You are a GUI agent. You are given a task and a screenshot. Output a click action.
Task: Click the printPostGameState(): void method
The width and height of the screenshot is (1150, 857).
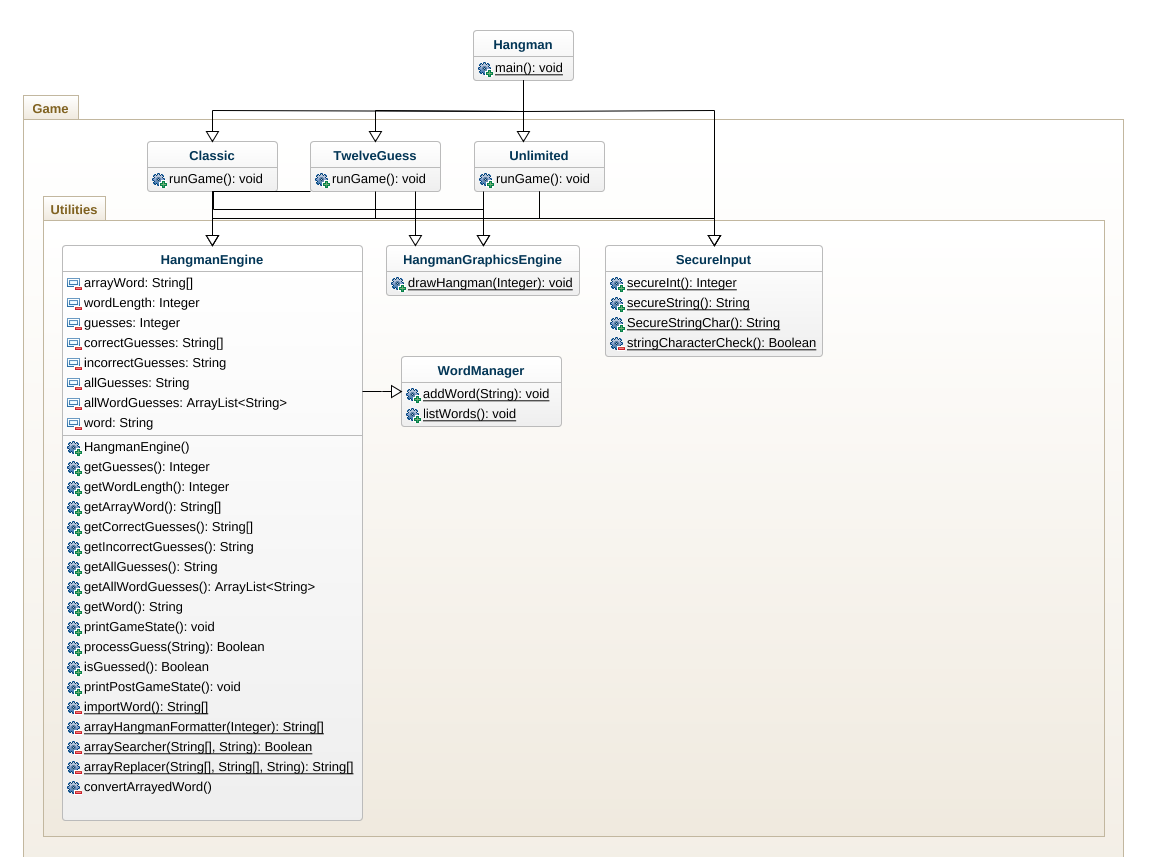162,687
